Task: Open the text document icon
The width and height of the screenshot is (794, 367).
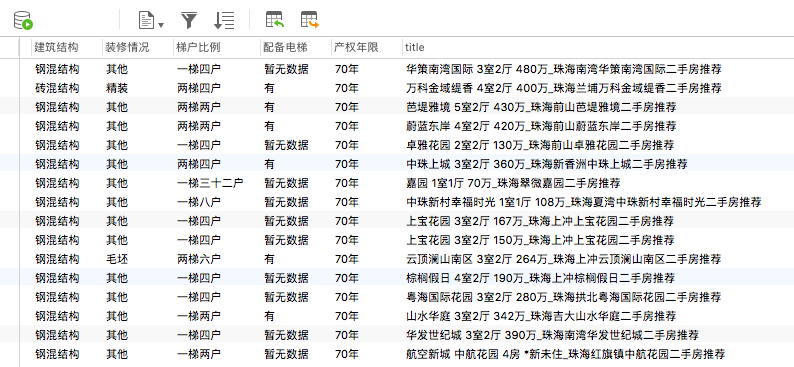Action: [x=146, y=20]
